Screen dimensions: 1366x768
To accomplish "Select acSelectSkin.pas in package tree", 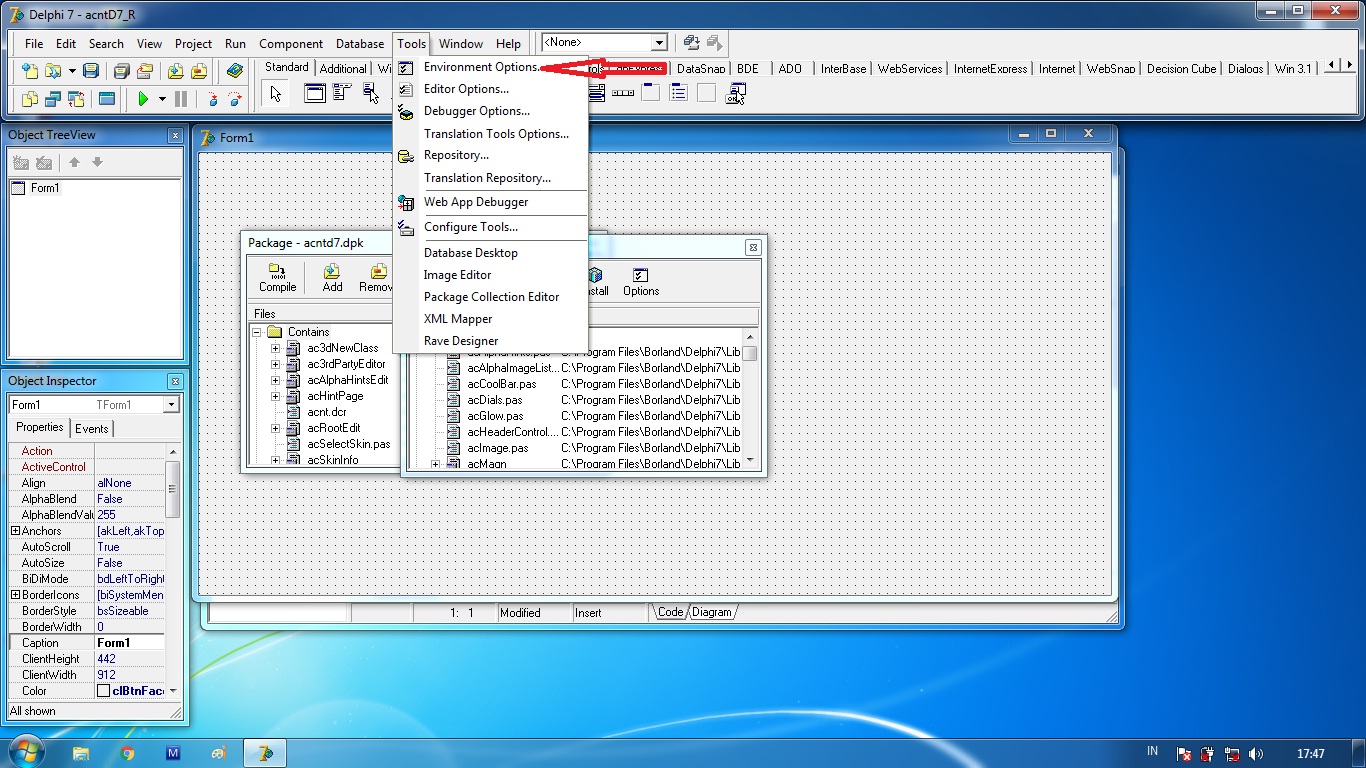I will pos(348,444).
